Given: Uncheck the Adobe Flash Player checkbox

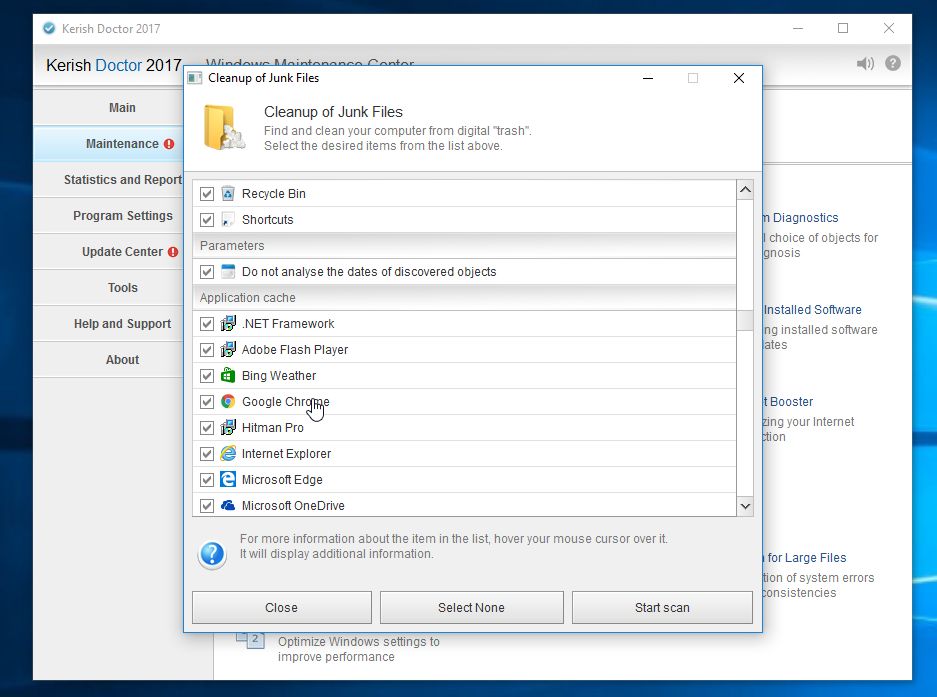Looking at the screenshot, I should (x=207, y=350).
